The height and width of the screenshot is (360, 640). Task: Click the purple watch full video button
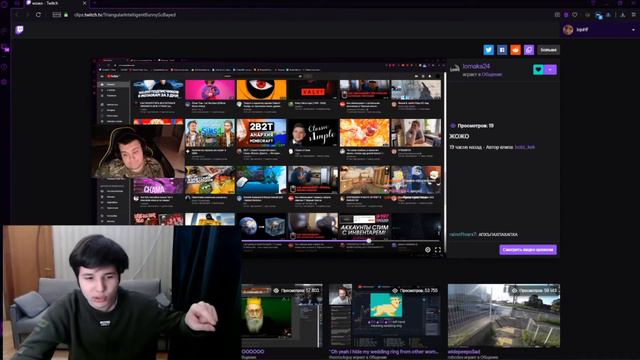pos(528,250)
